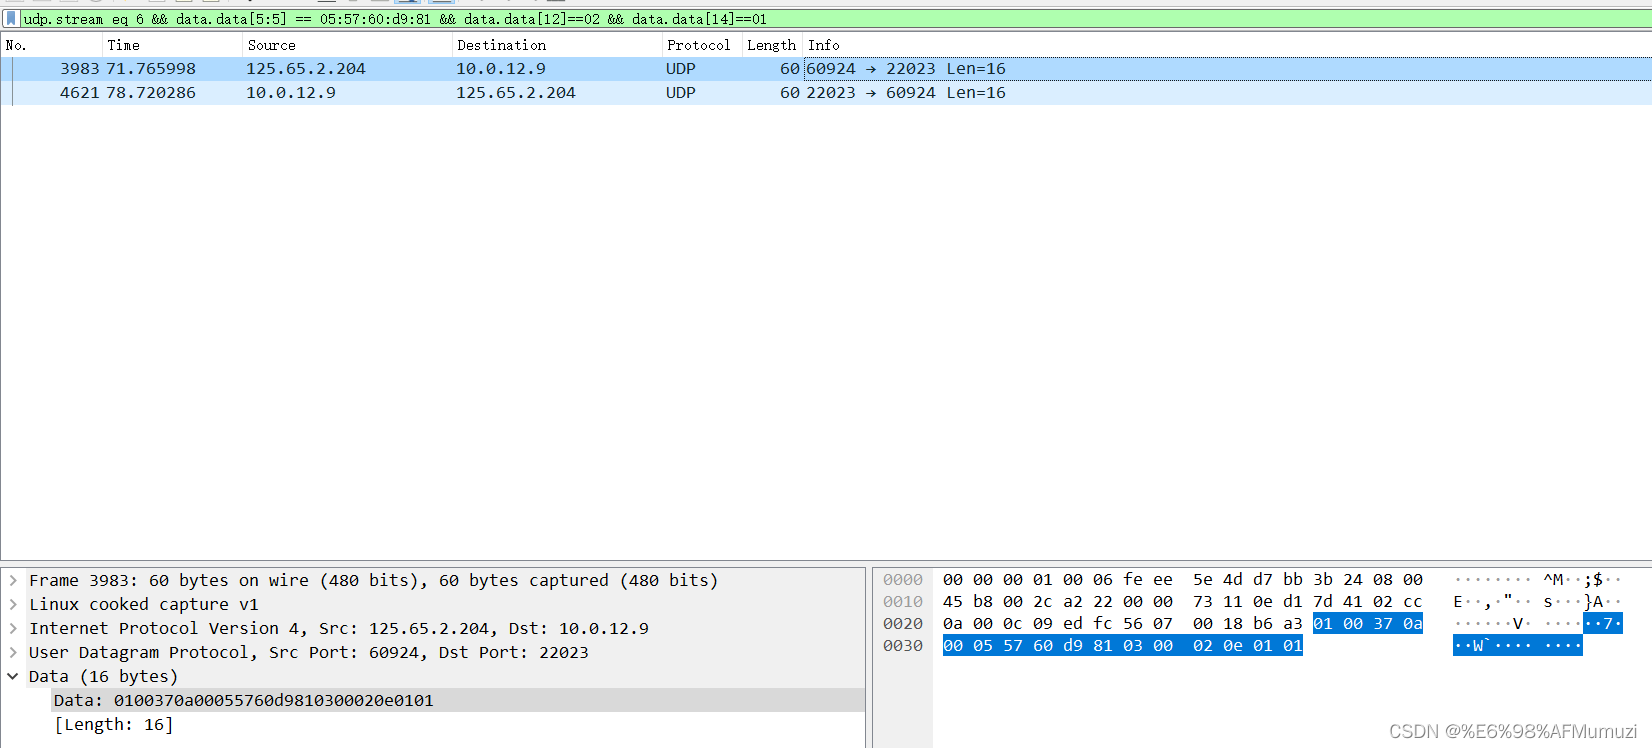Select User Datagram Protocol line

tap(309, 652)
